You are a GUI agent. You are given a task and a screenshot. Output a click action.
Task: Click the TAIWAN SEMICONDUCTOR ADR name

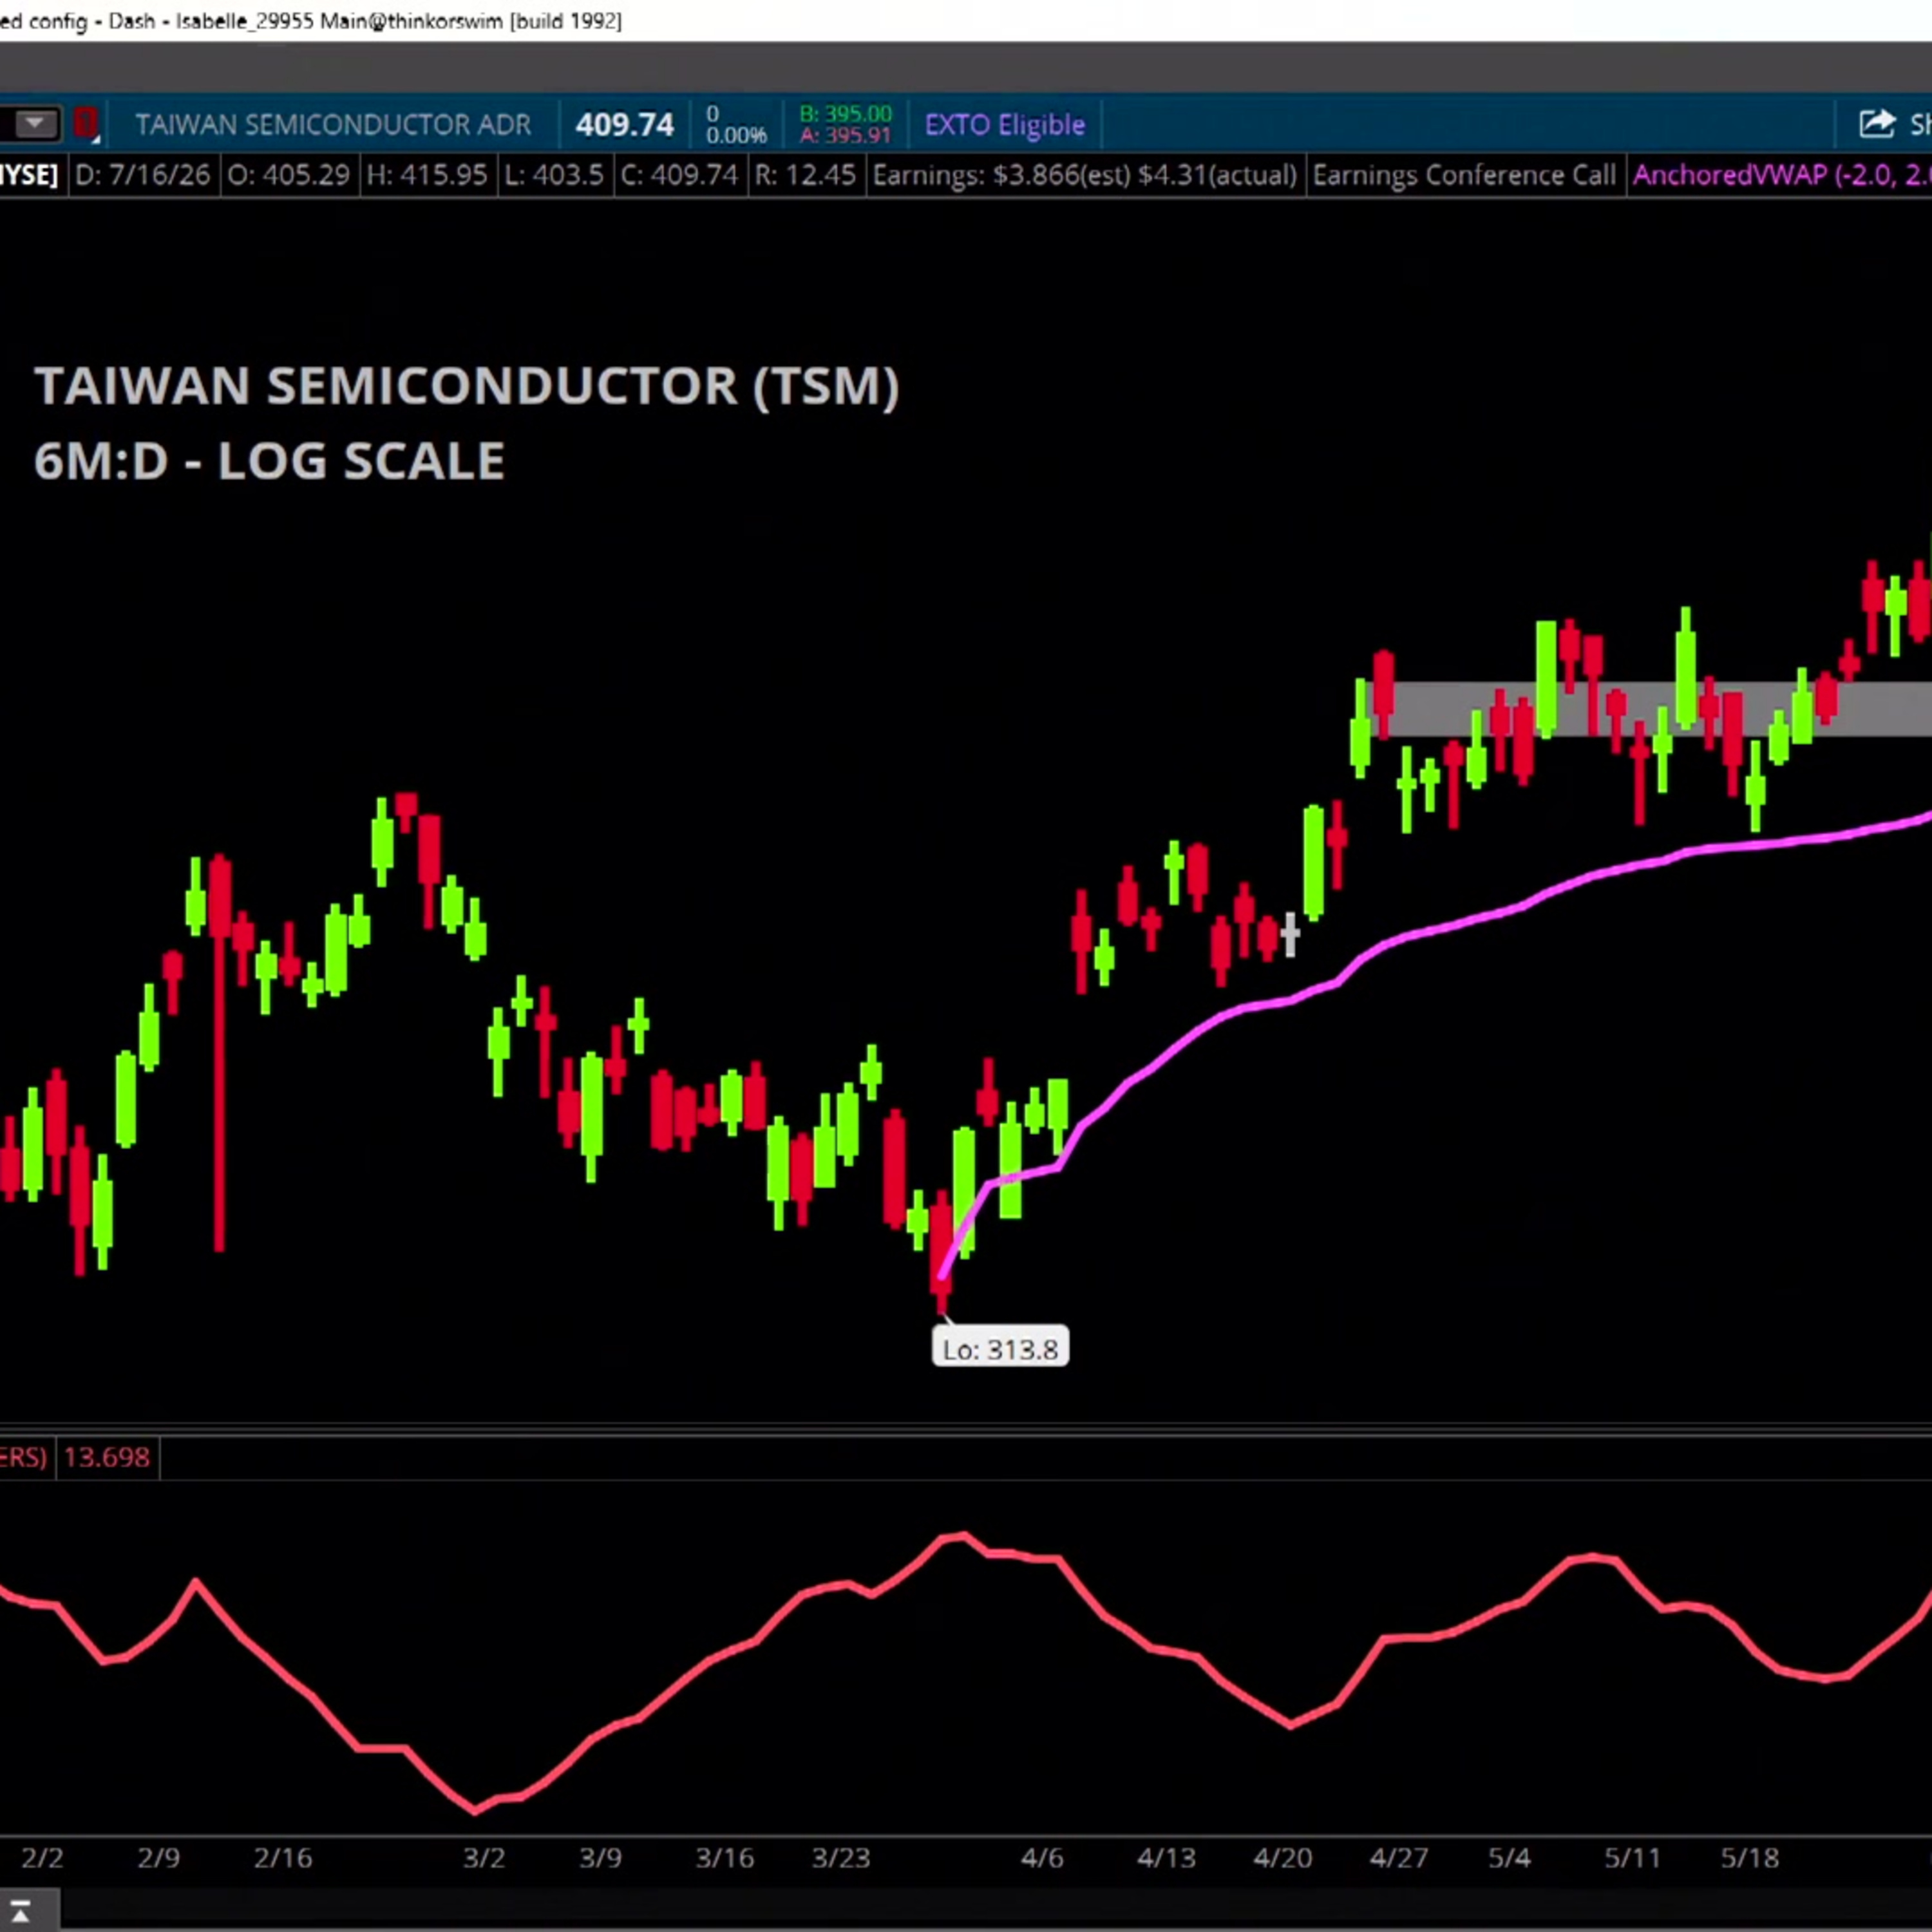pyautogui.click(x=333, y=125)
